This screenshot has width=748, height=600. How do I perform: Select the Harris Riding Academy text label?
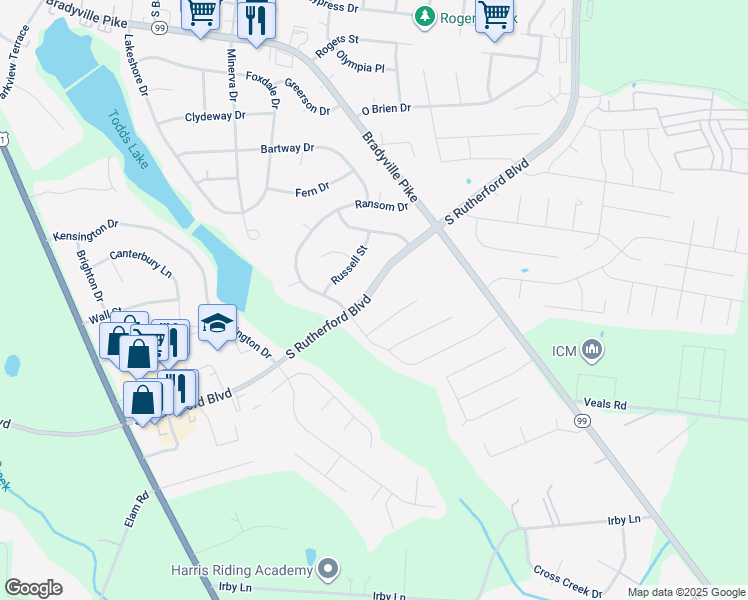click(x=242, y=570)
